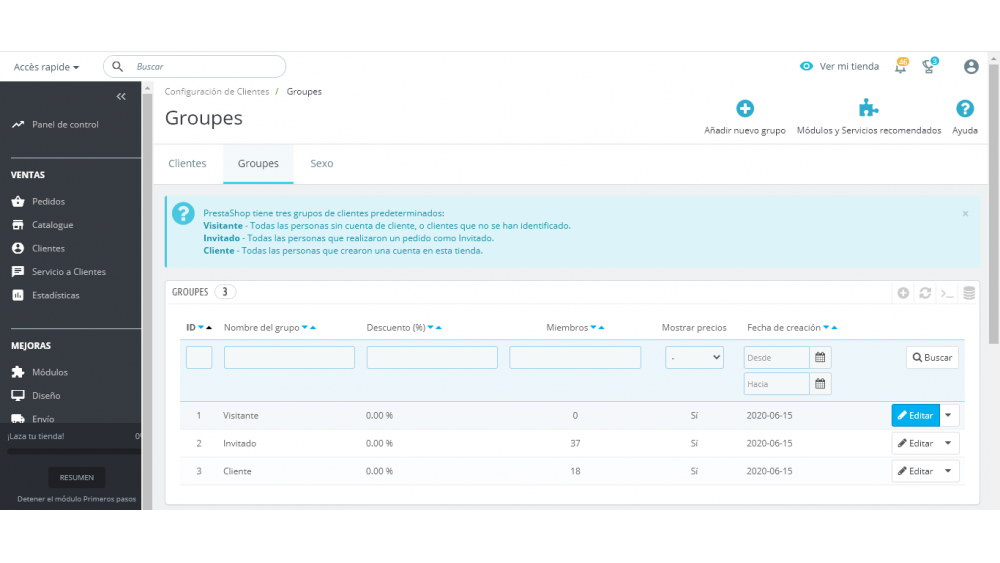Click the main page vertical scrollbar
Screen dimensions: 1000x563
(x=994, y=204)
